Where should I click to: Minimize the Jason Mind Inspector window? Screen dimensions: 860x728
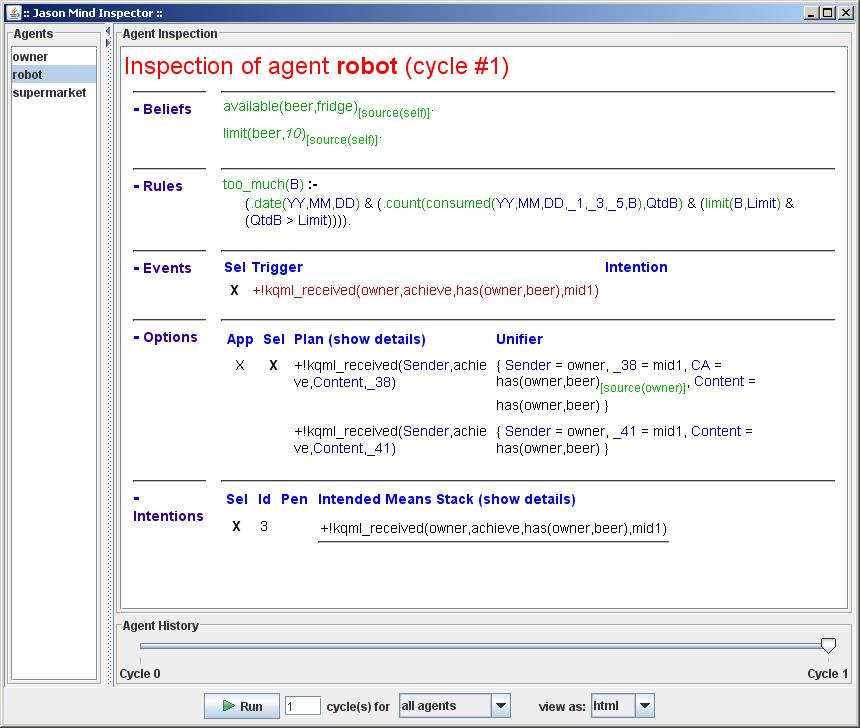(811, 12)
